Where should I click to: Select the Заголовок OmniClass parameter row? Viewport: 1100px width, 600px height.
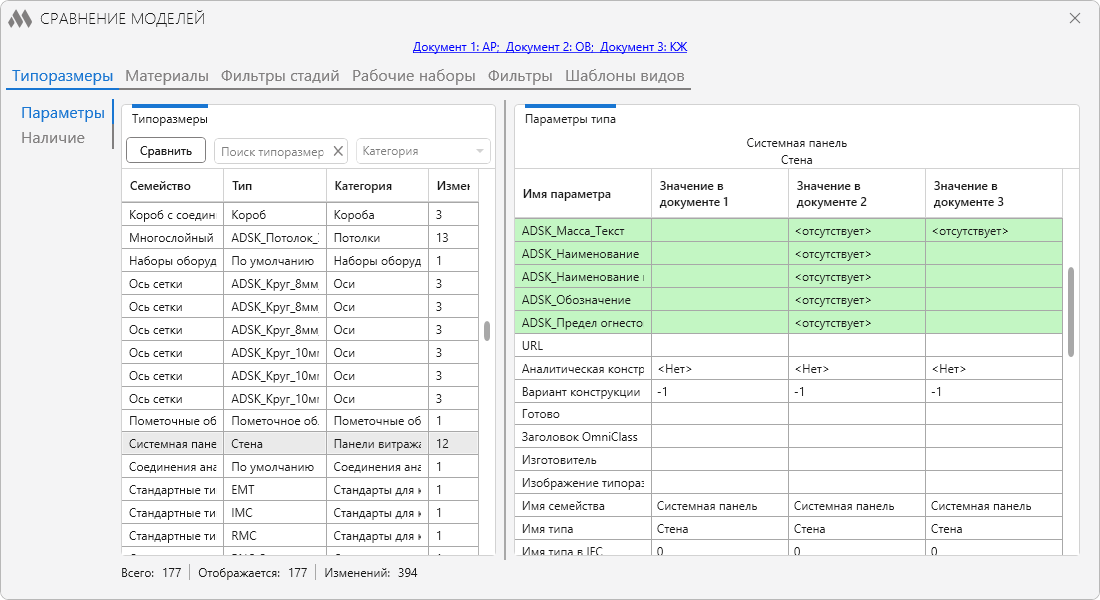coord(789,437)
